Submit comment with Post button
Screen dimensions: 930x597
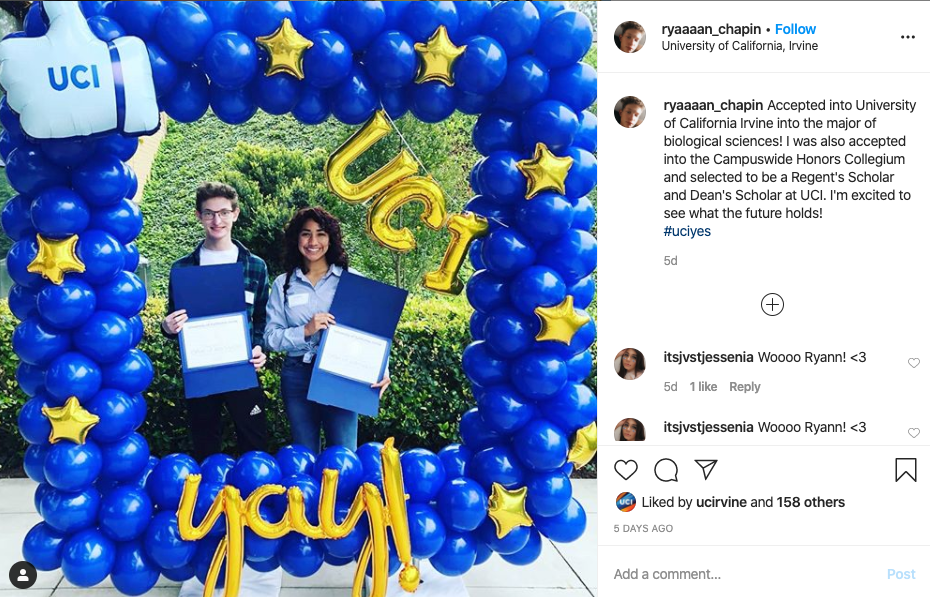(x=901, y=574)
